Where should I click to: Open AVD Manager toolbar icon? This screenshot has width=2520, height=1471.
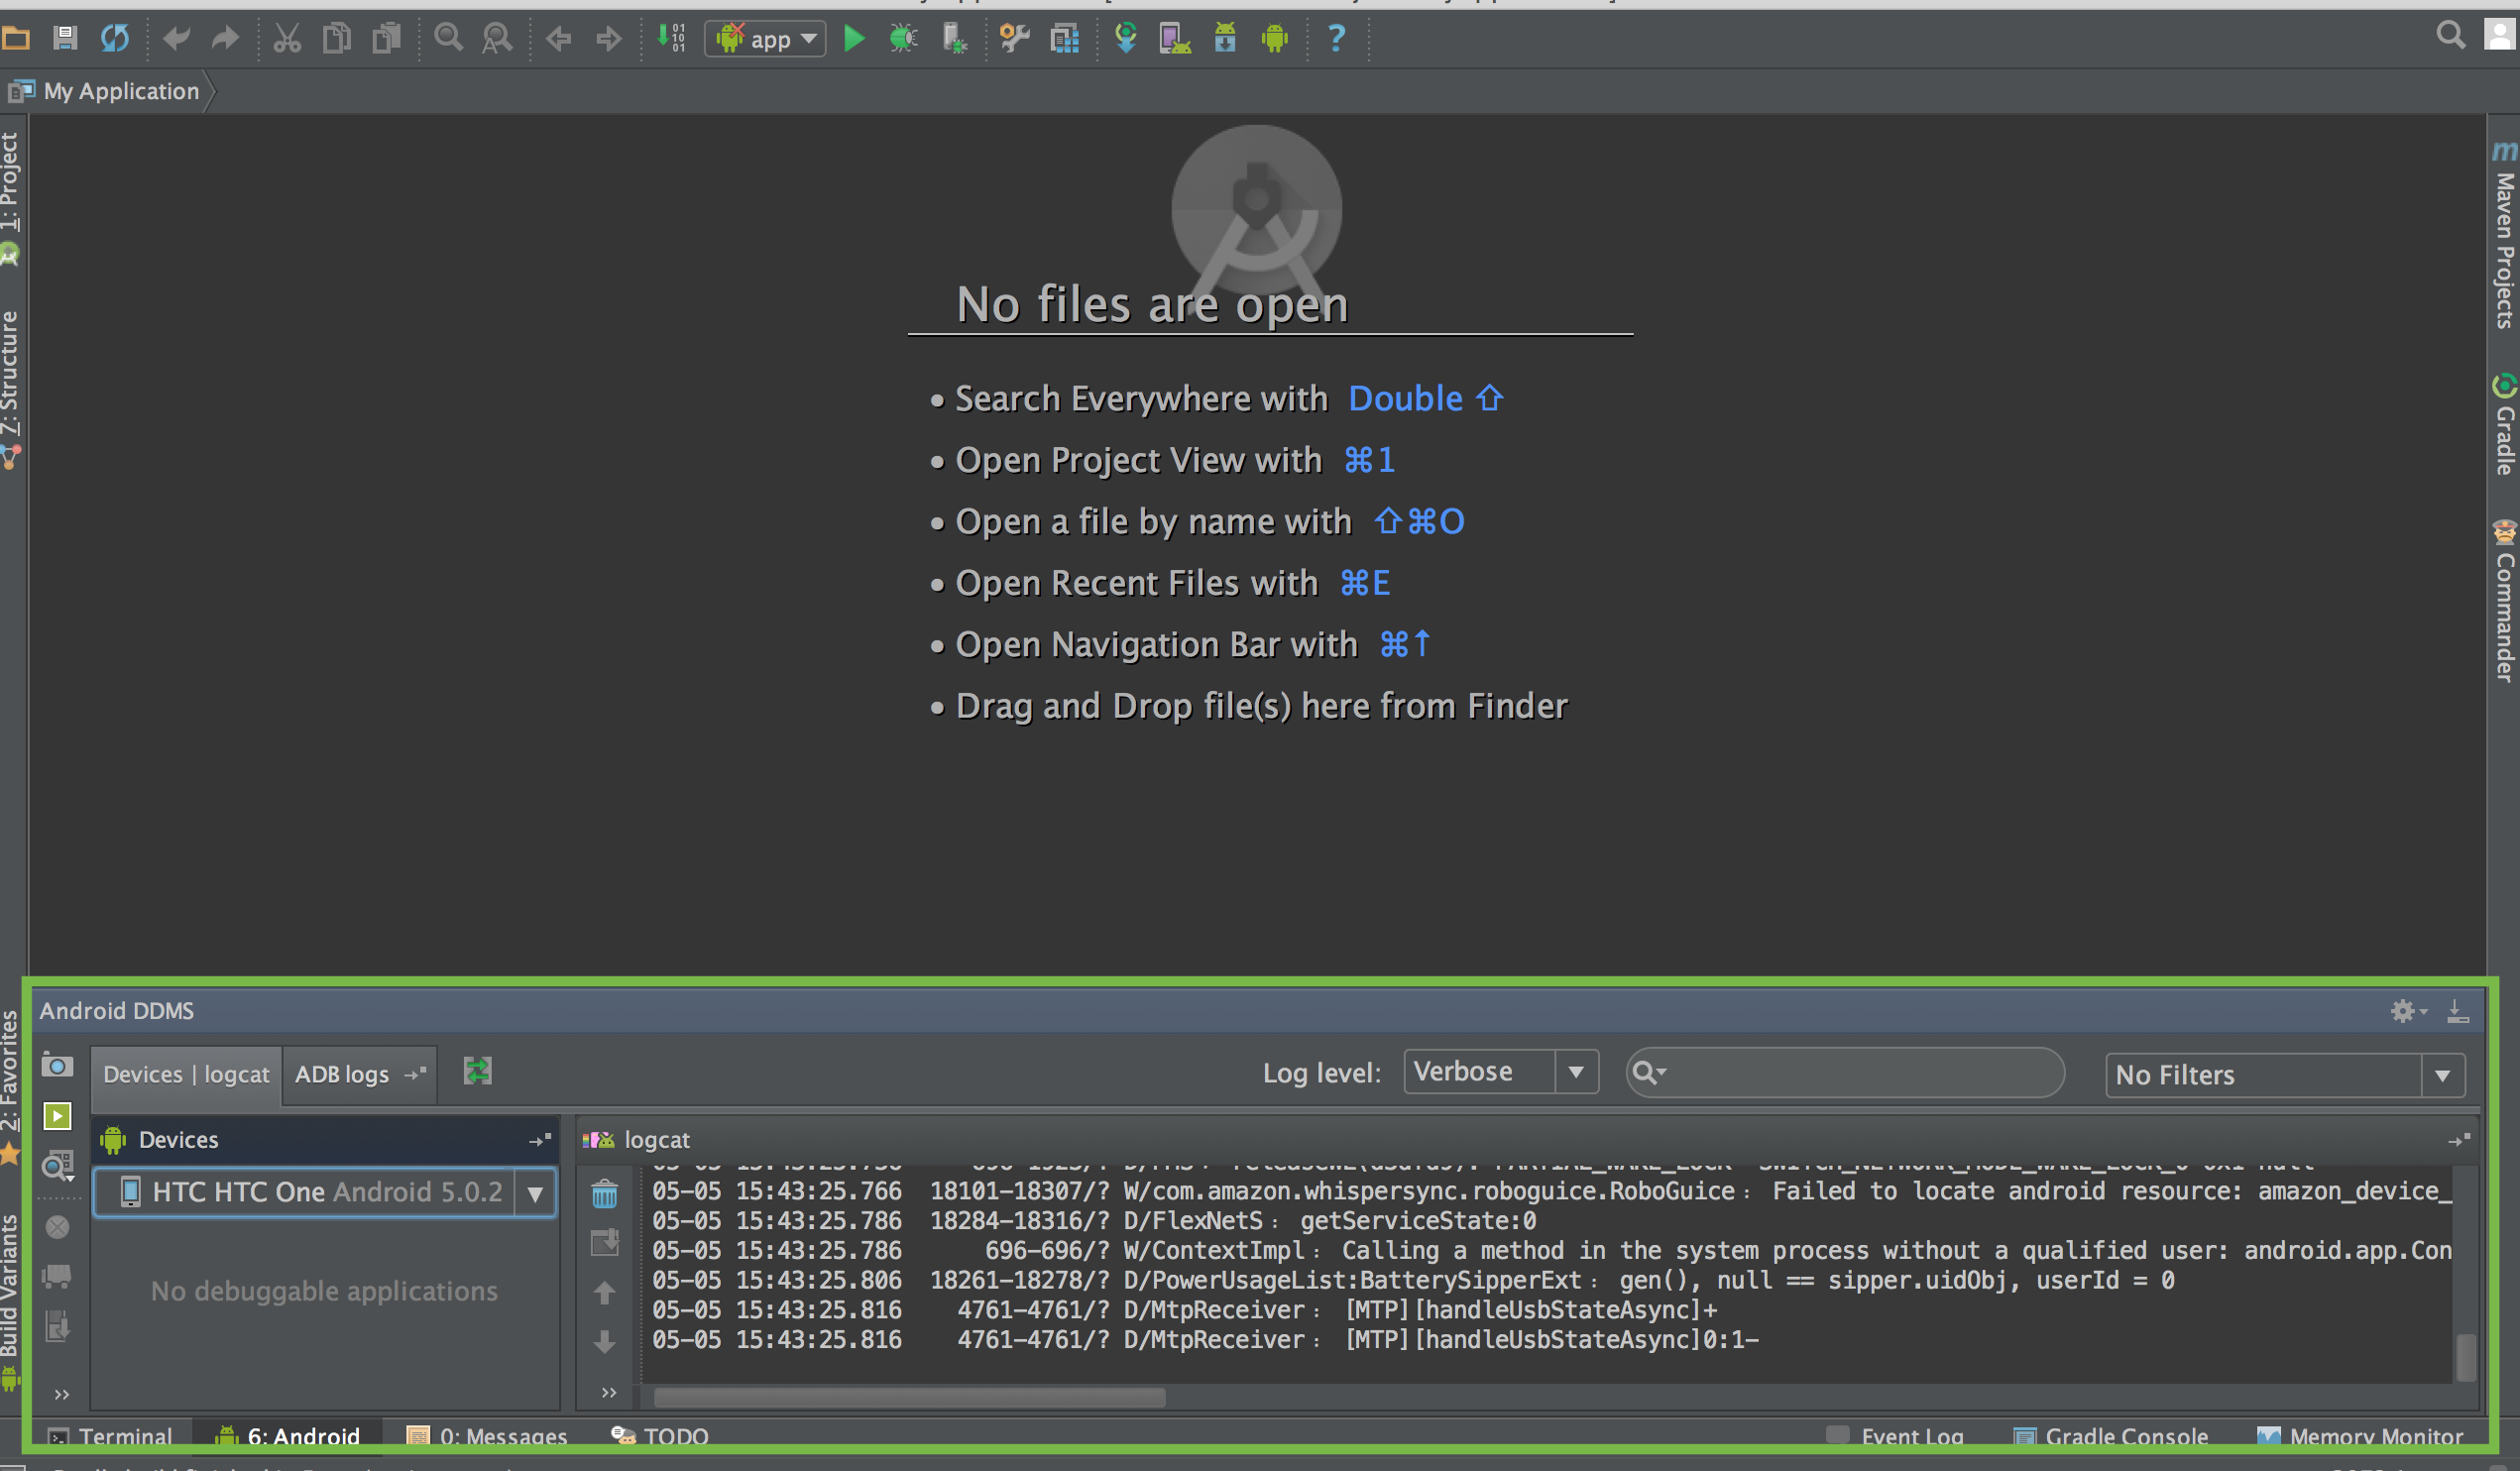(1175, 38)
